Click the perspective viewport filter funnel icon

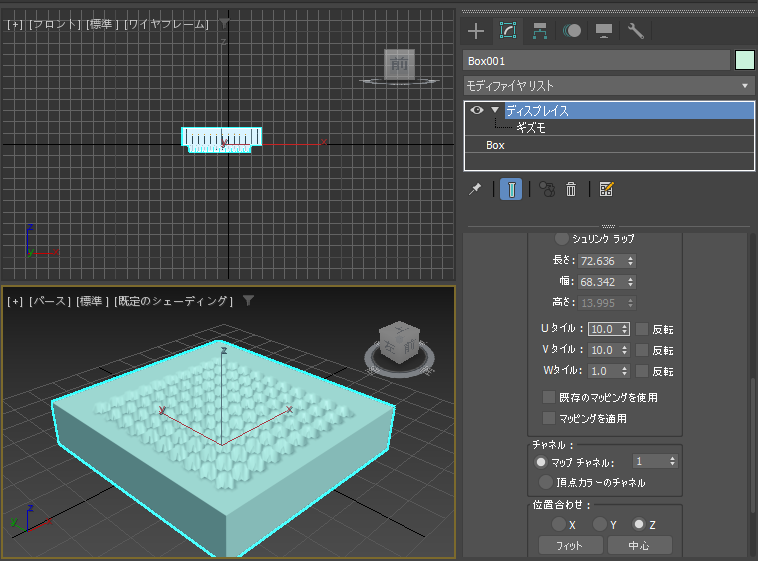pos(248,301)
